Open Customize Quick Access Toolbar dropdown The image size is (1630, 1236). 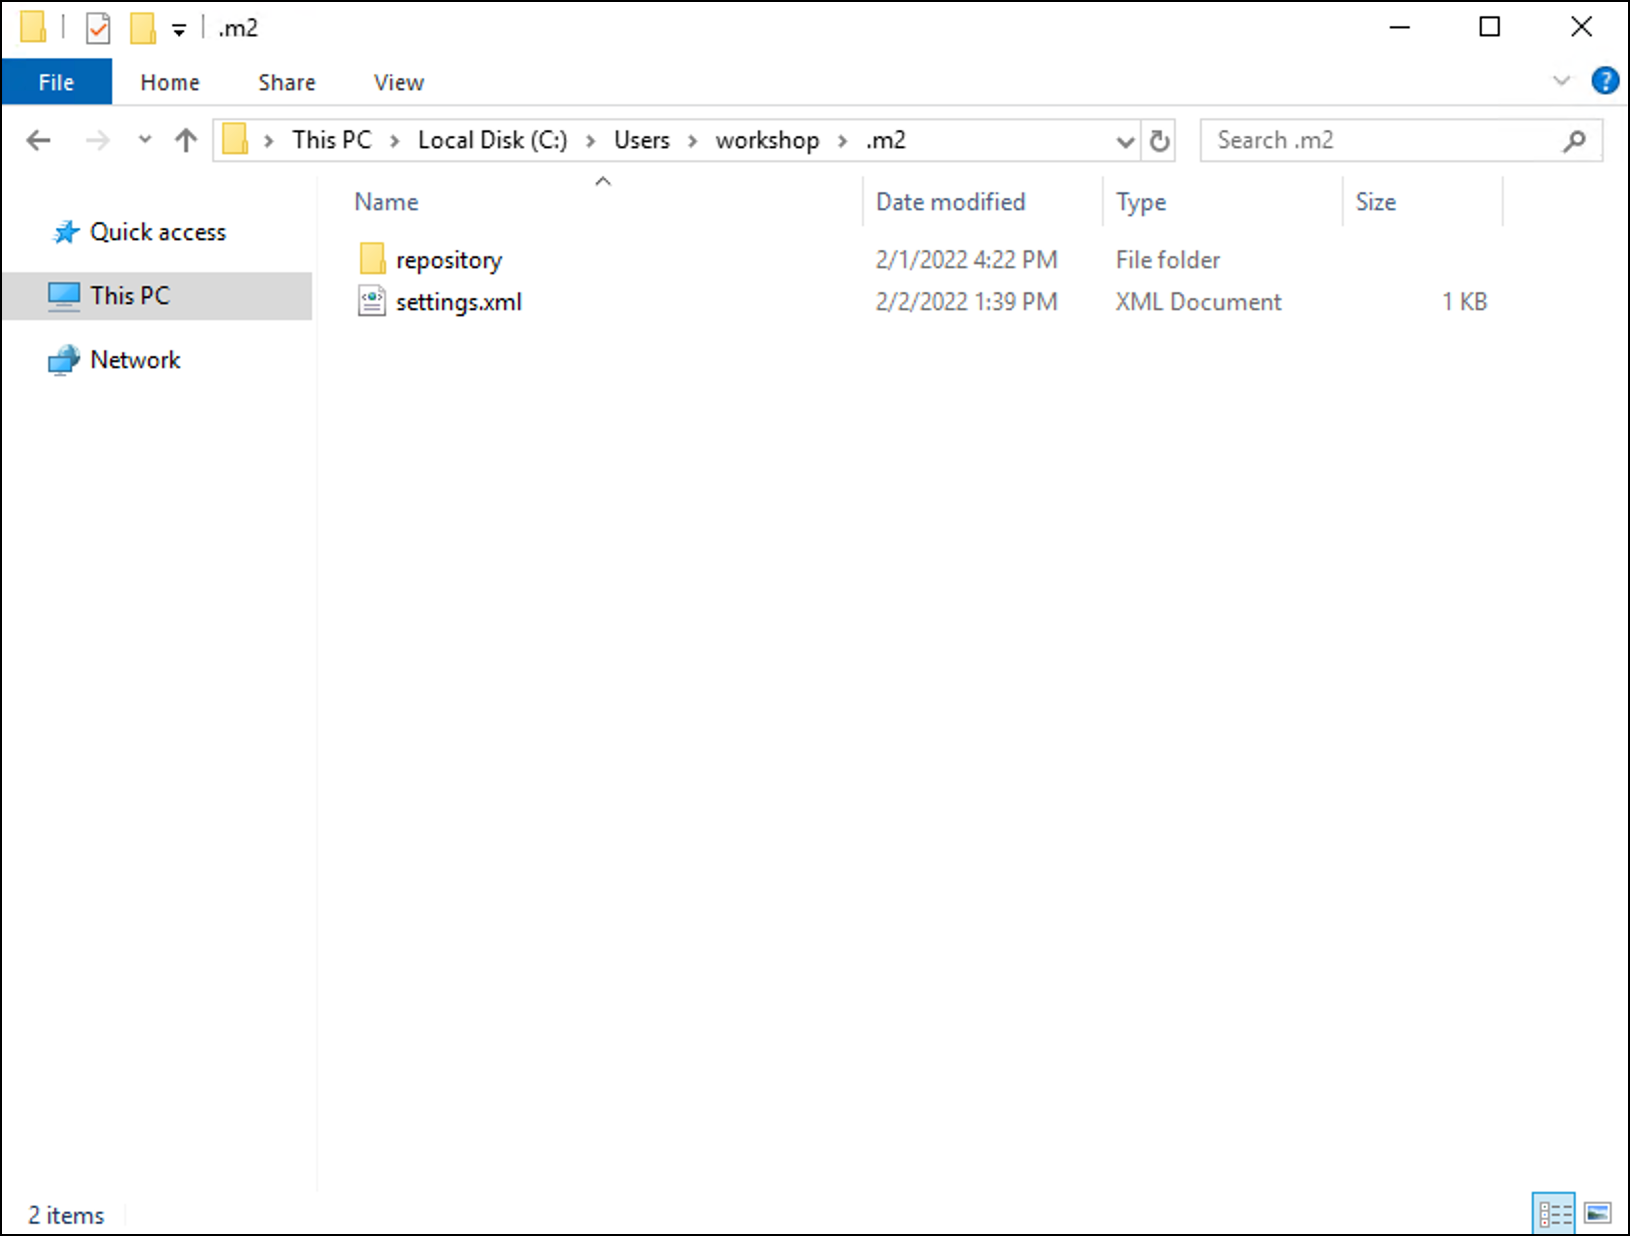179,30
